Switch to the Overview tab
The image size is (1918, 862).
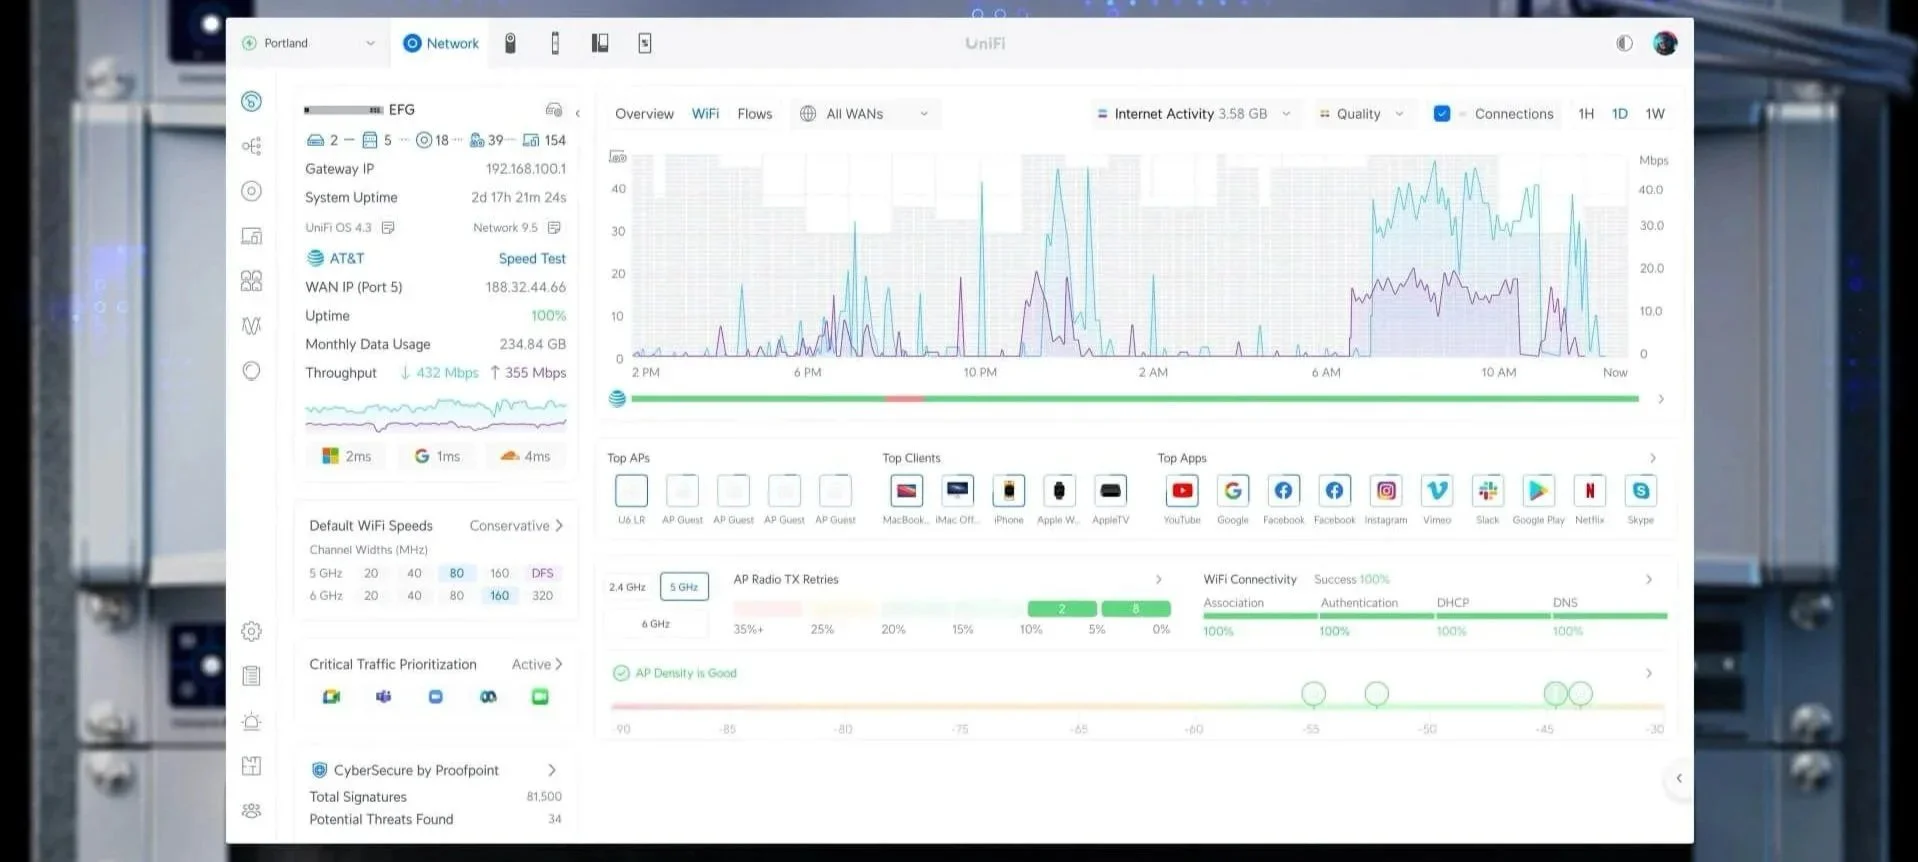click(x=644, y=114)
